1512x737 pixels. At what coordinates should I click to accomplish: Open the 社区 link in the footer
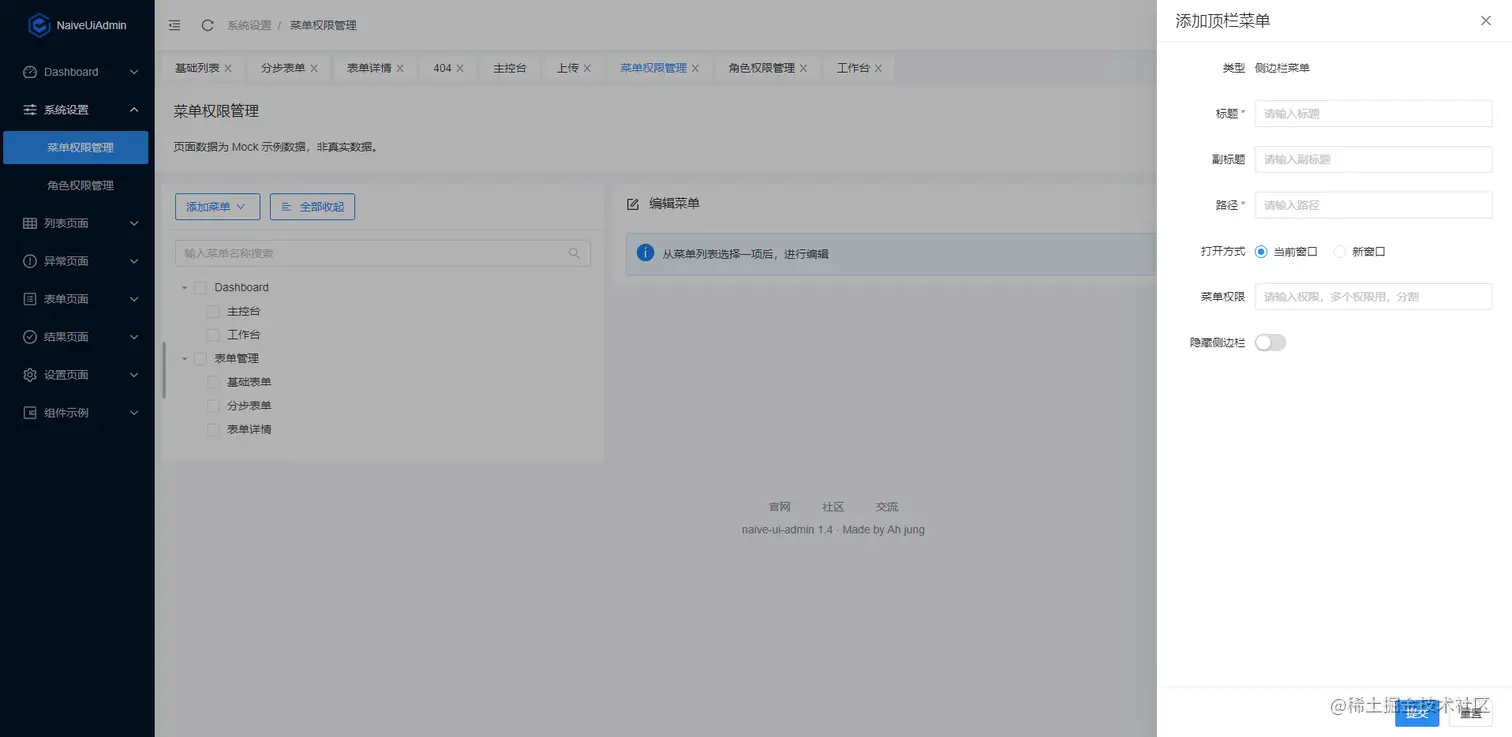pos(832,506)
